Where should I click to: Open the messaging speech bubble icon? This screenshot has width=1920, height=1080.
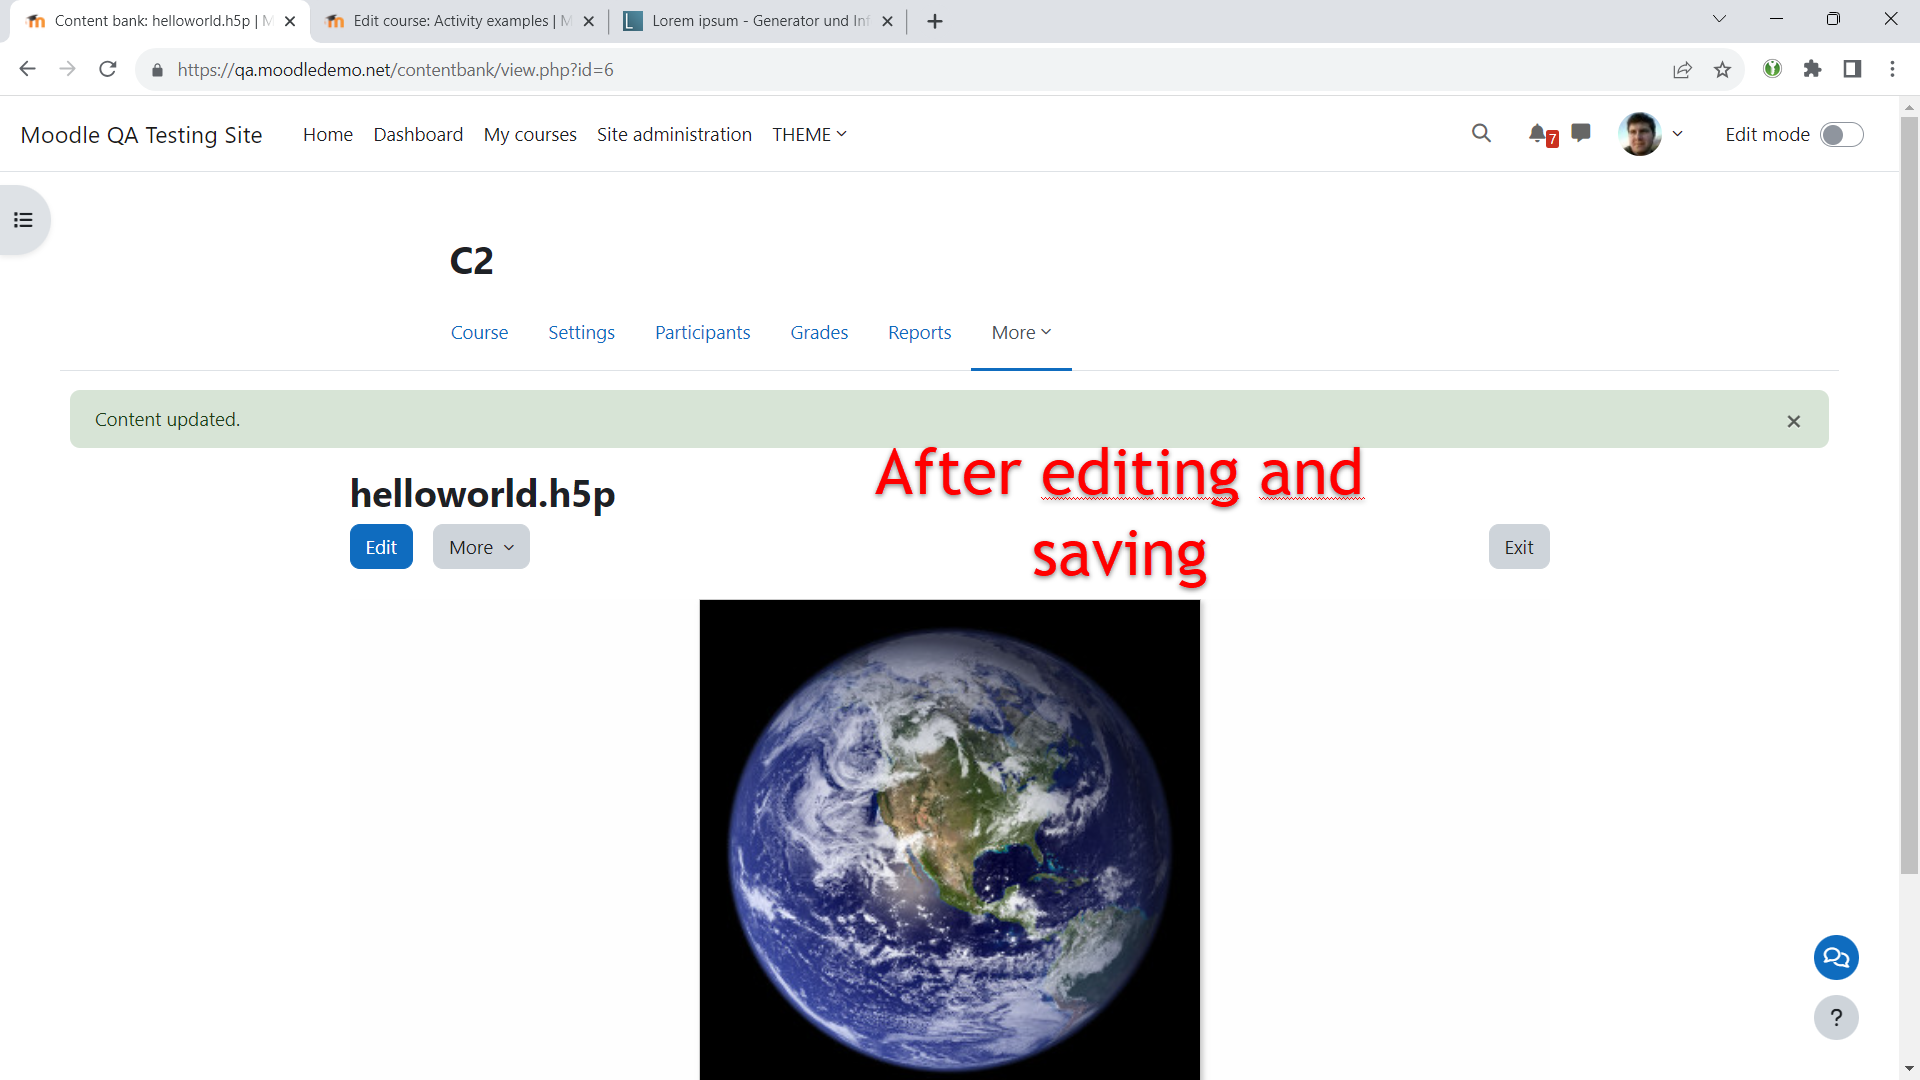coord(1581,133)
